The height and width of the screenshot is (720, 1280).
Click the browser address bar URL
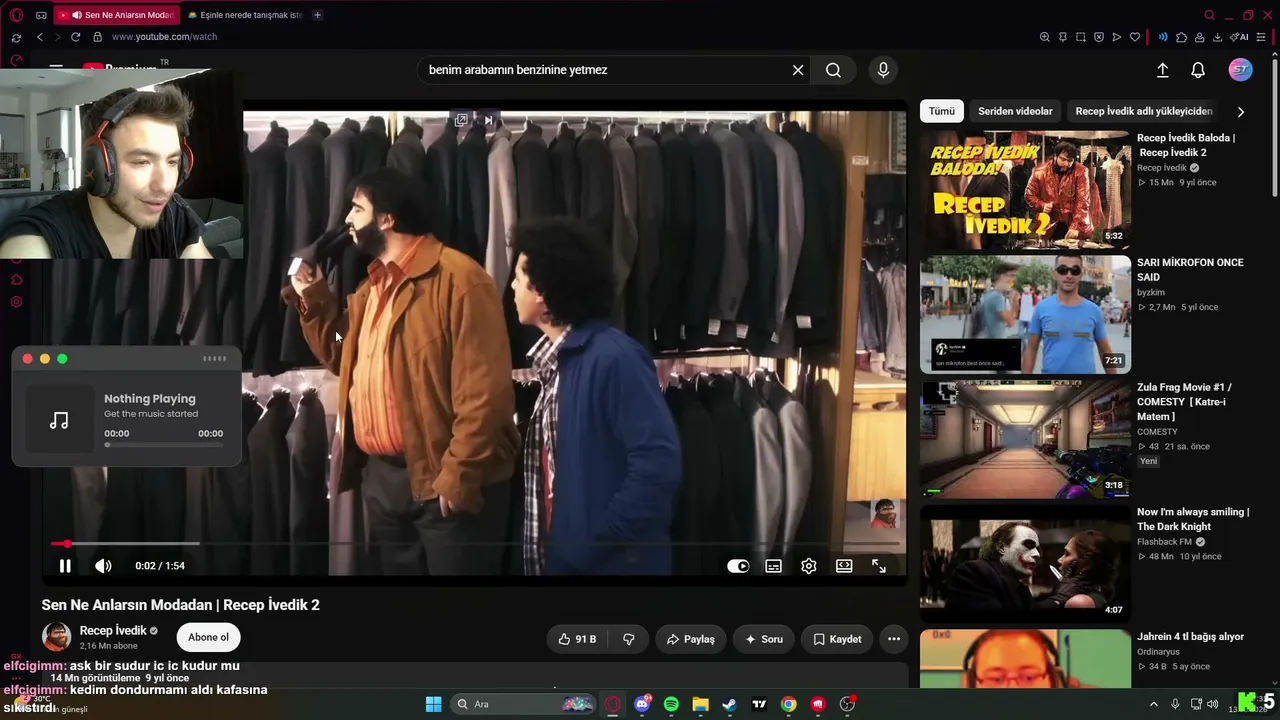coord(164,37)
